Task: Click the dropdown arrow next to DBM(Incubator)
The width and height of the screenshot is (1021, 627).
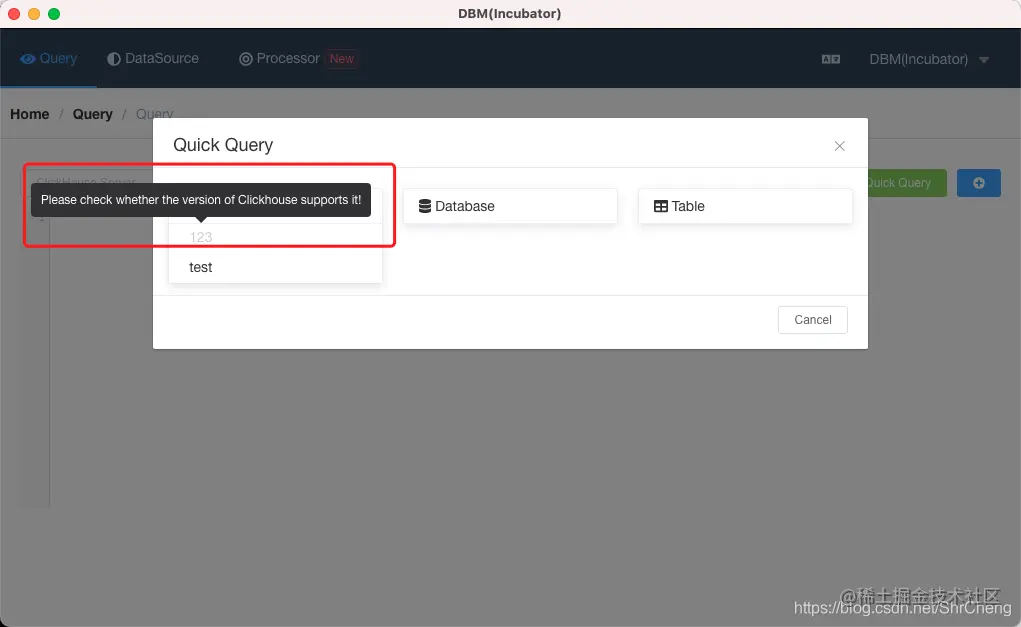Action: (x=984, y=60)
